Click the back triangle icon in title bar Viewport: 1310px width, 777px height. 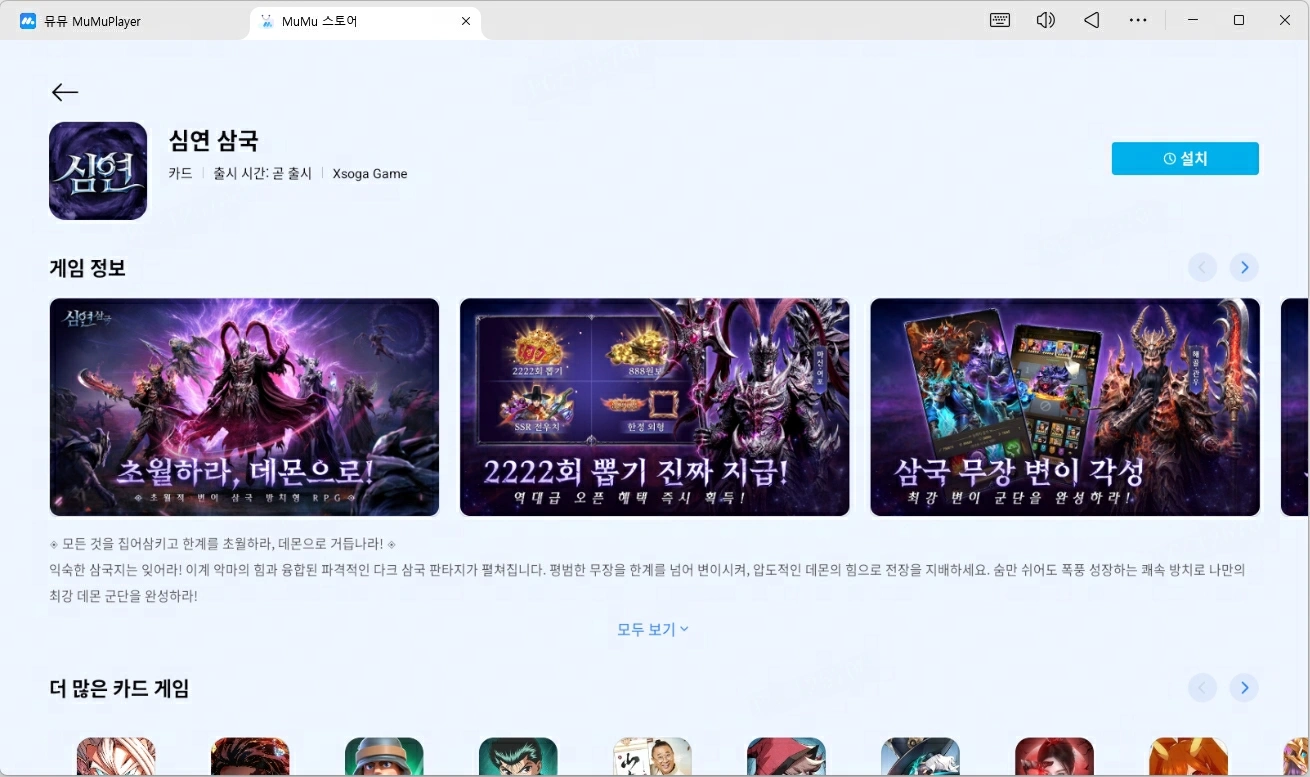pos(1092,20)
